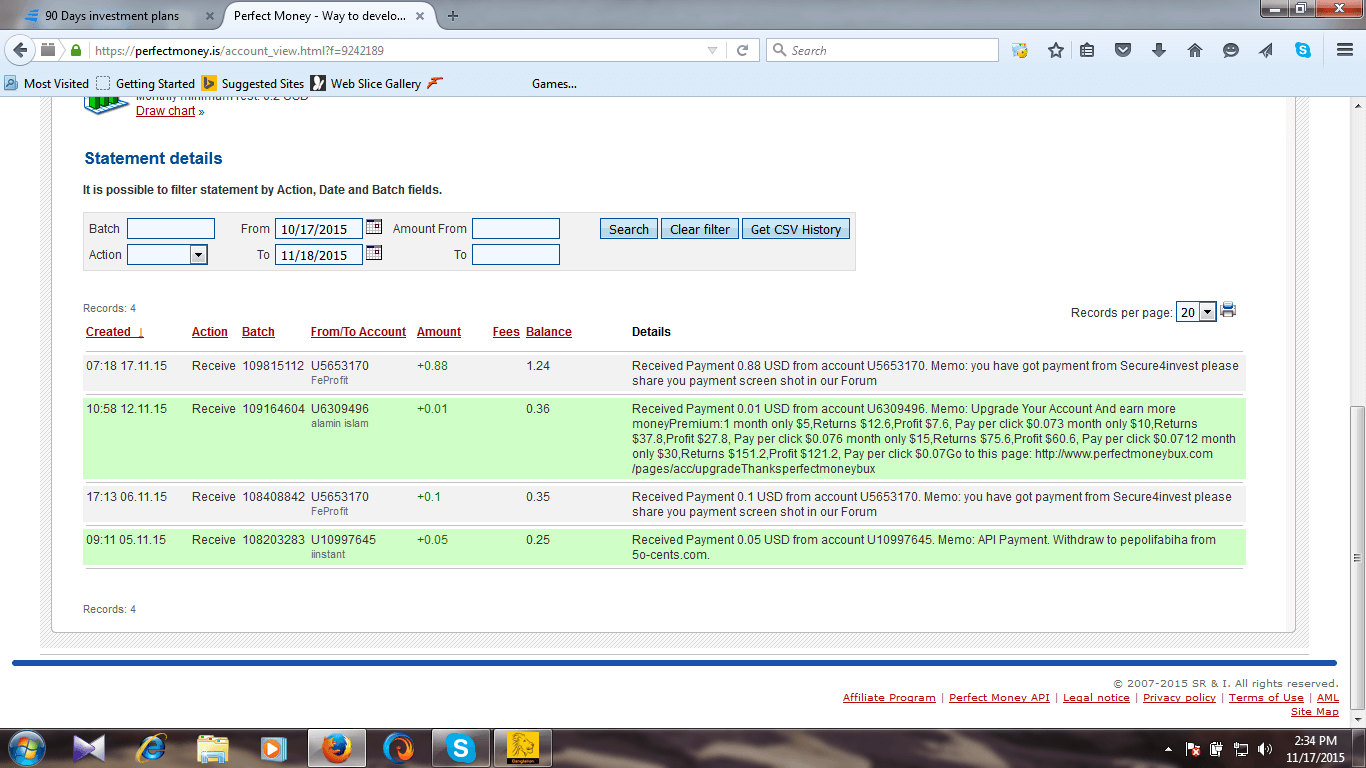Sort statement by Amount column header
Screen dimensions: 1366x768
click(439, 332)
